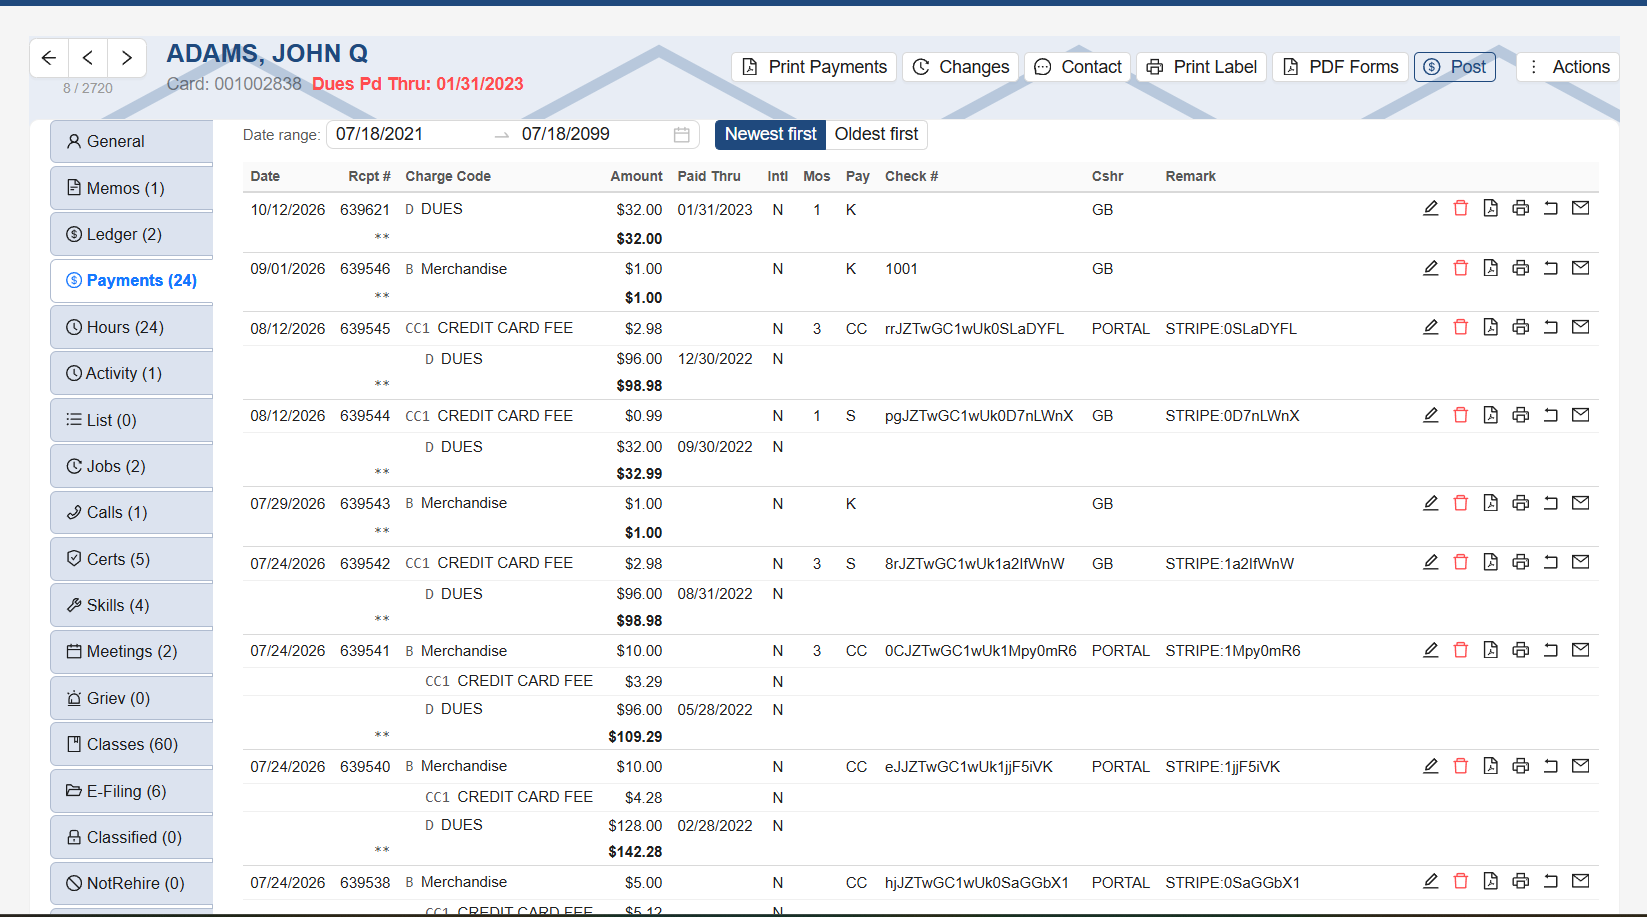Email receipt 639621 with the envelope icon
This screenshot has width=1647, height=917.
[x=1581, y=208]
